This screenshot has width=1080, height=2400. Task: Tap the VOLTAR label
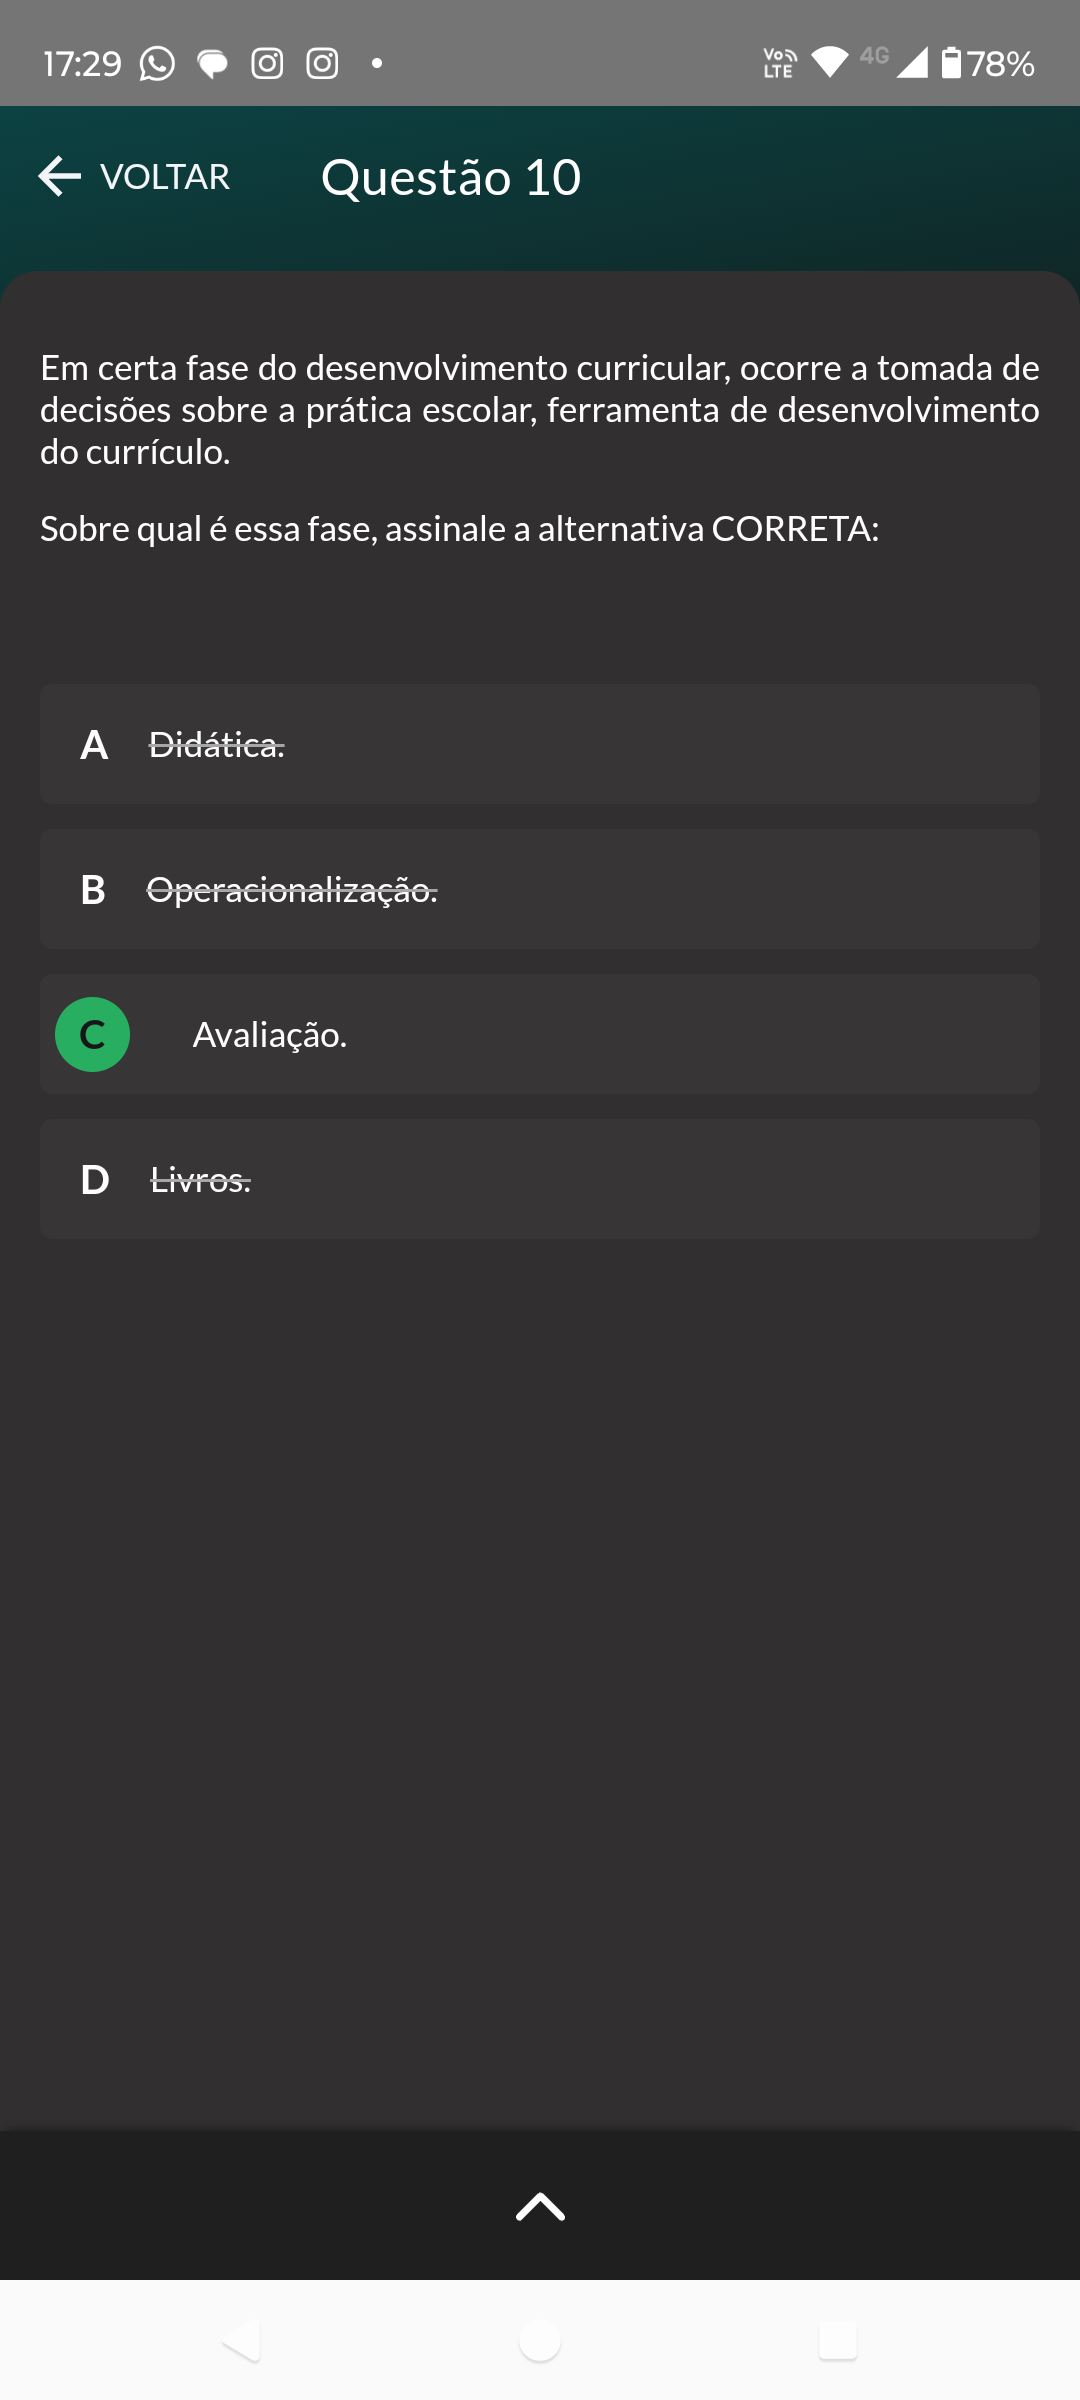click(165, 177)
